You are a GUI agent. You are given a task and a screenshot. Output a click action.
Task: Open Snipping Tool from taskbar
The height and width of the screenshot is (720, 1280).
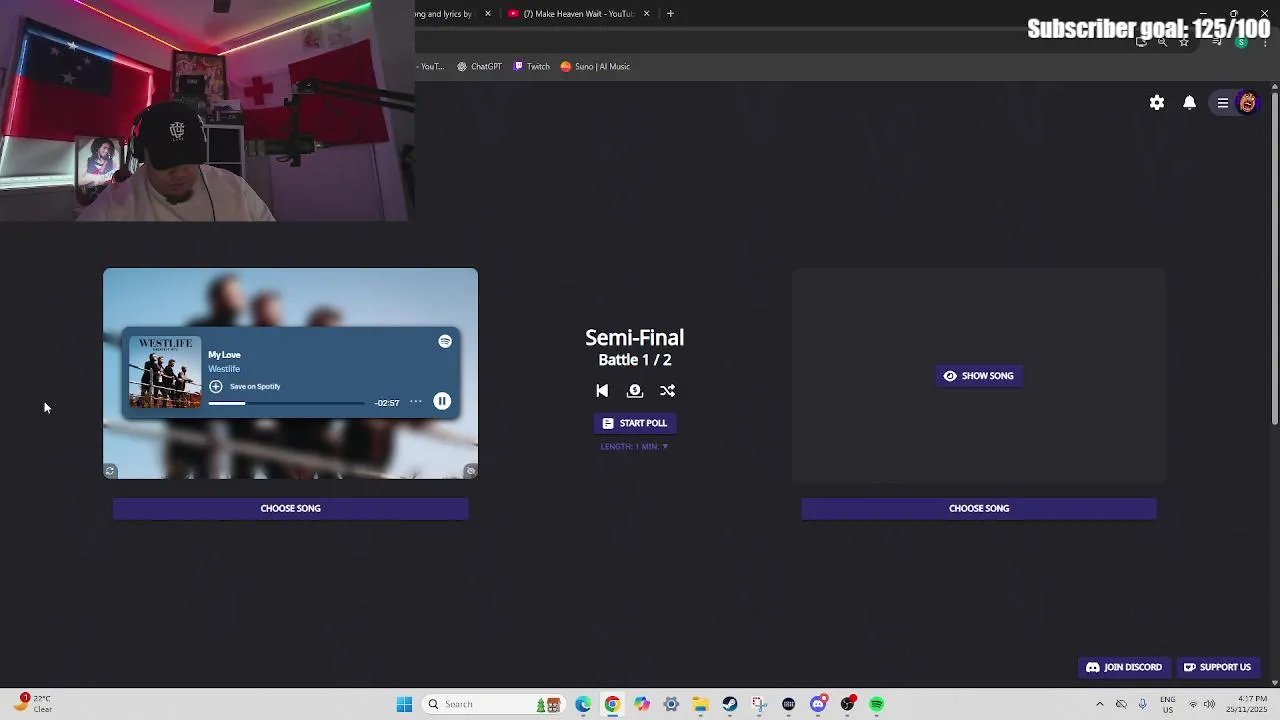point(759,704)
